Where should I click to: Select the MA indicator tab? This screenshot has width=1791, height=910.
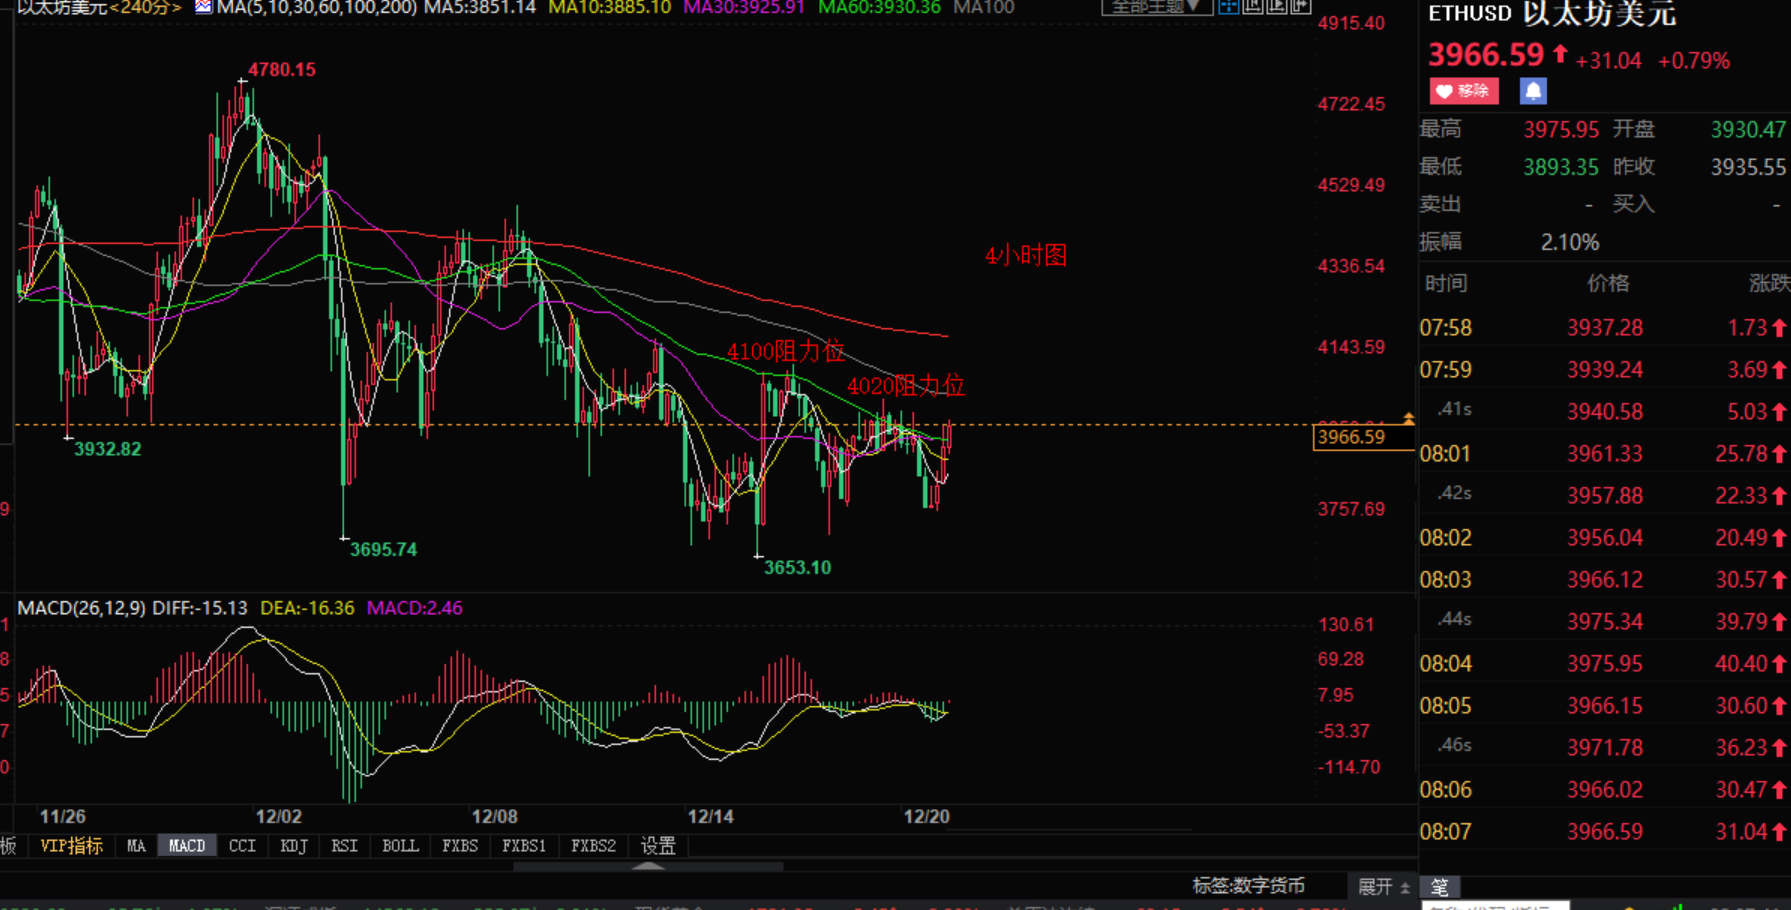tap(136, 846)
